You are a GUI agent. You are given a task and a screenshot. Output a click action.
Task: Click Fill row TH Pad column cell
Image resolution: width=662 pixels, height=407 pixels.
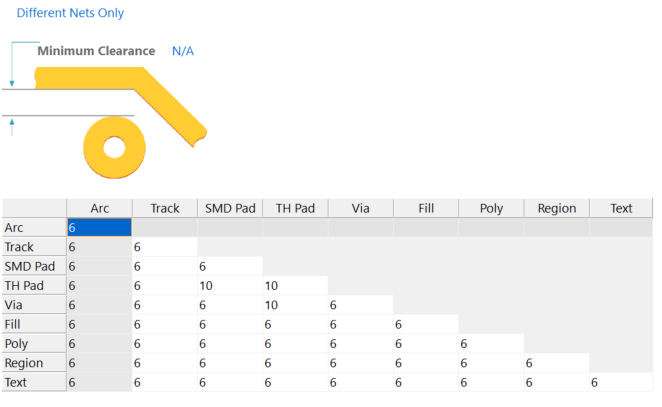(x=296, y=324)
